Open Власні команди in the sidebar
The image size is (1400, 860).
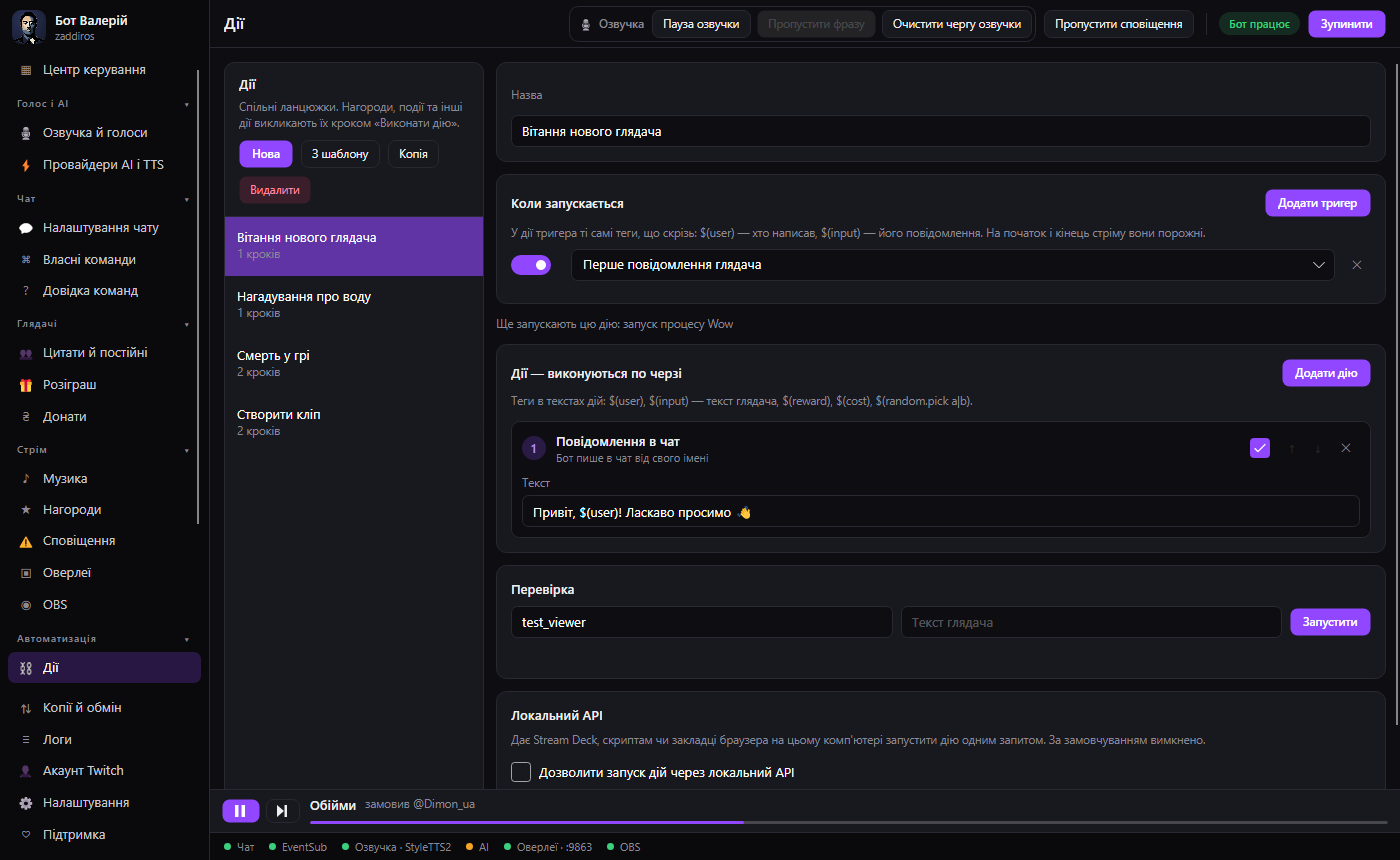tap(104, 260)
